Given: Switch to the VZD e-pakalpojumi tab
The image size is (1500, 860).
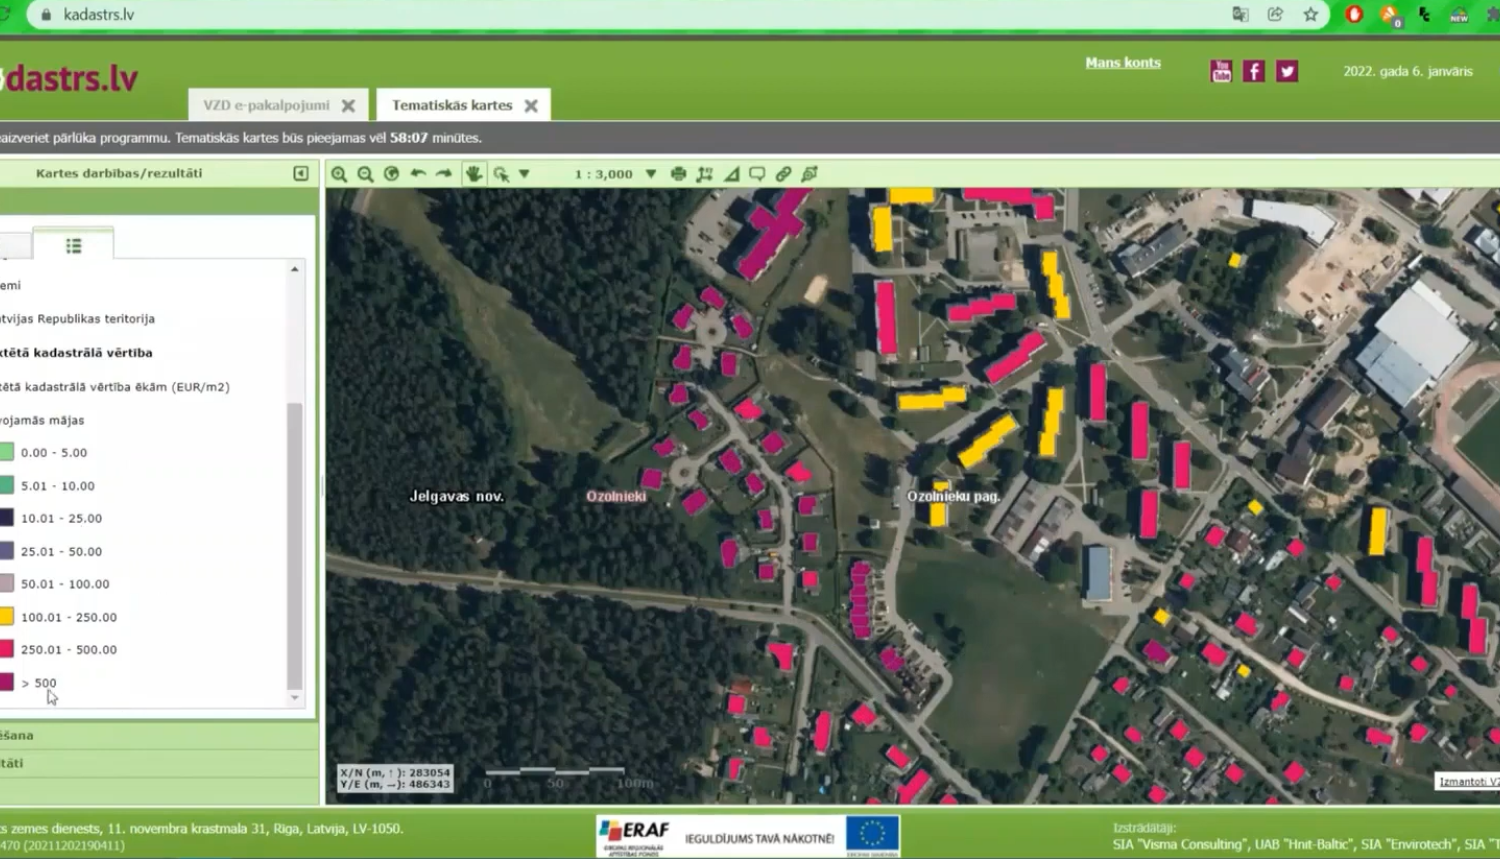Looking at the screenshot, I should pos(266,105).
